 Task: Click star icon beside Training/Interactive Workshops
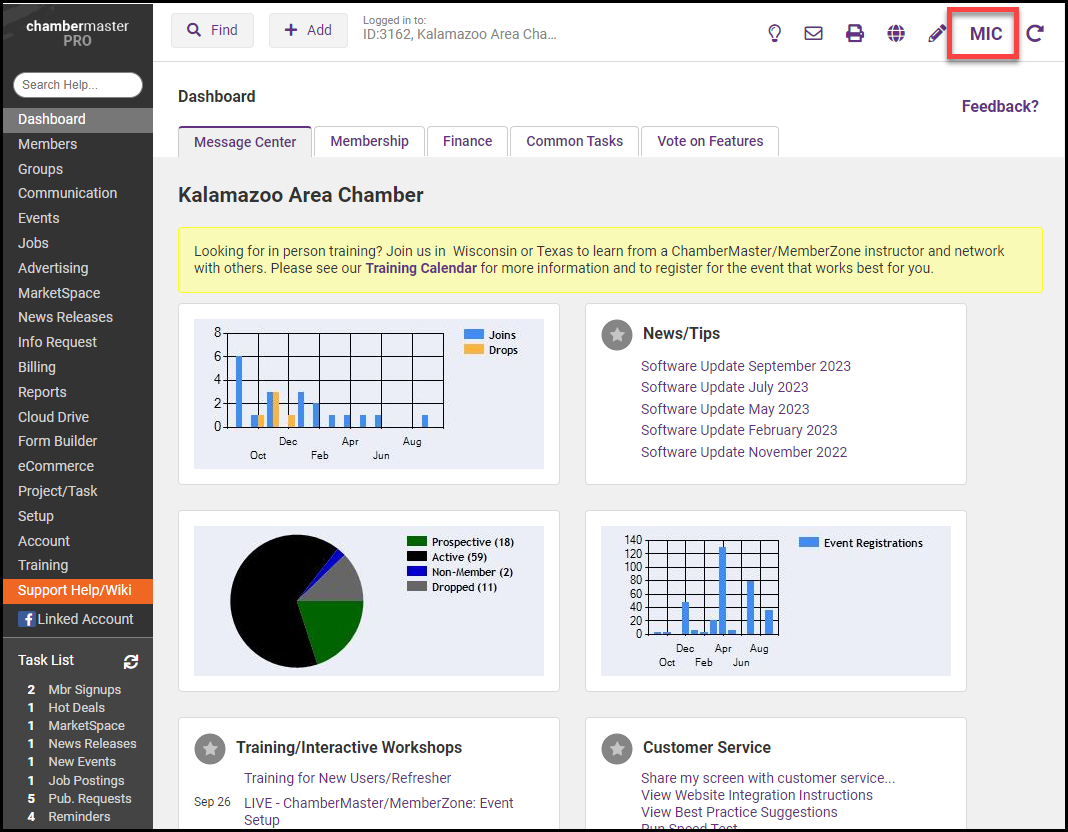pos(210,749)
